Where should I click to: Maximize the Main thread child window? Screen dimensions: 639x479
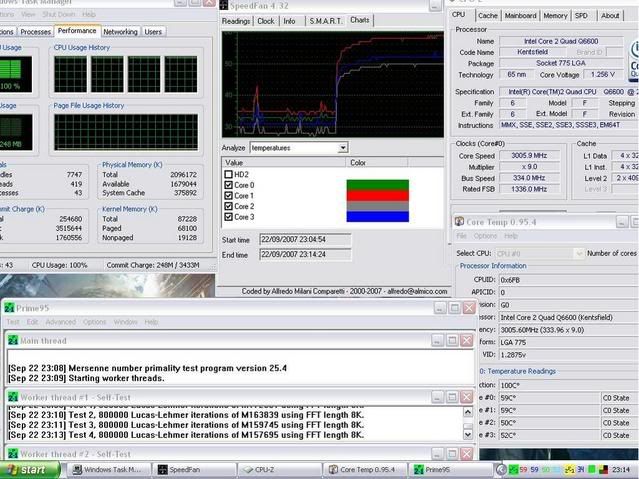click(452, 340)
